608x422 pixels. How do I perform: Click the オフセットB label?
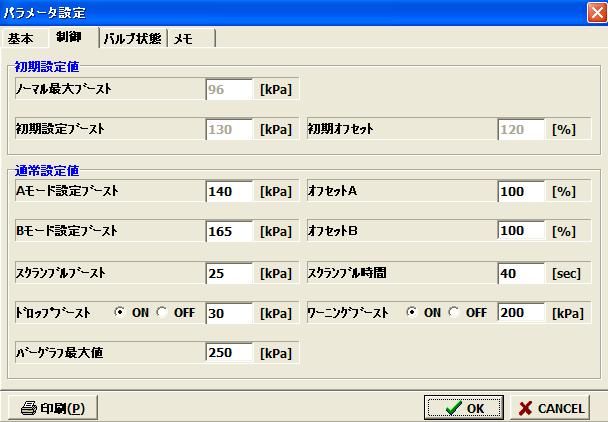(332, 231)
